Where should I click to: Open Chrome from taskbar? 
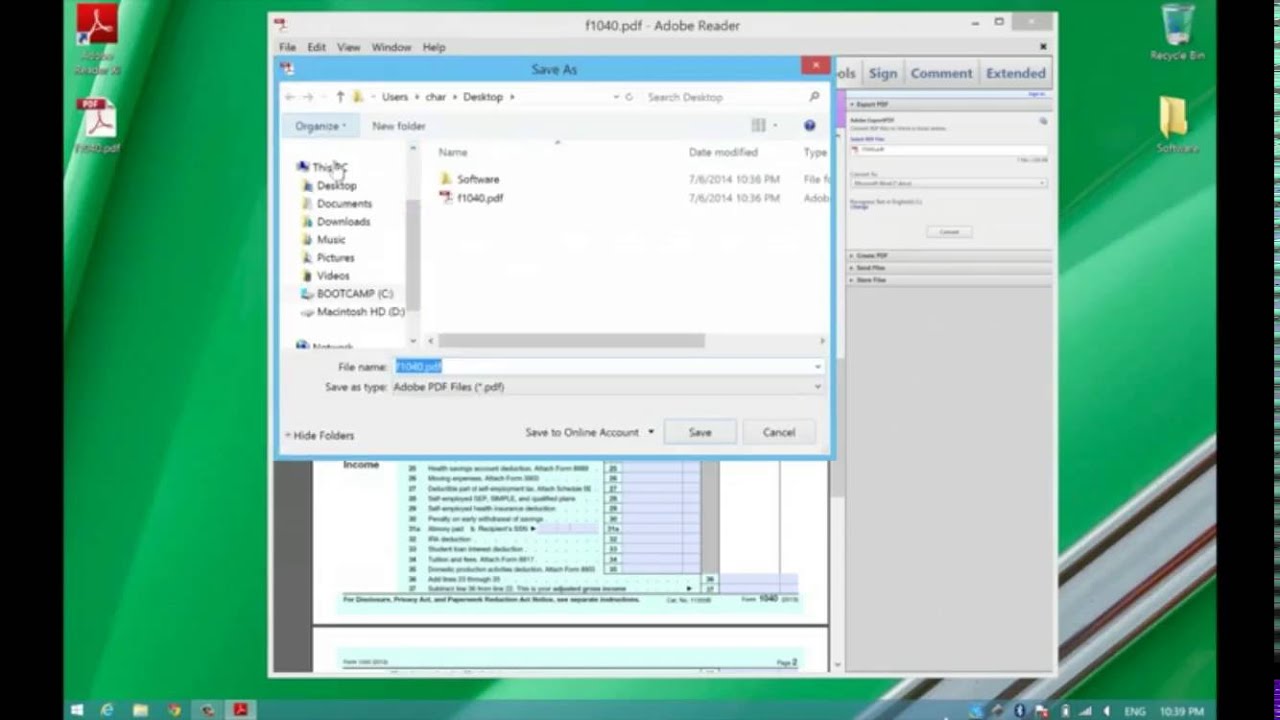[x=174, y=710]
